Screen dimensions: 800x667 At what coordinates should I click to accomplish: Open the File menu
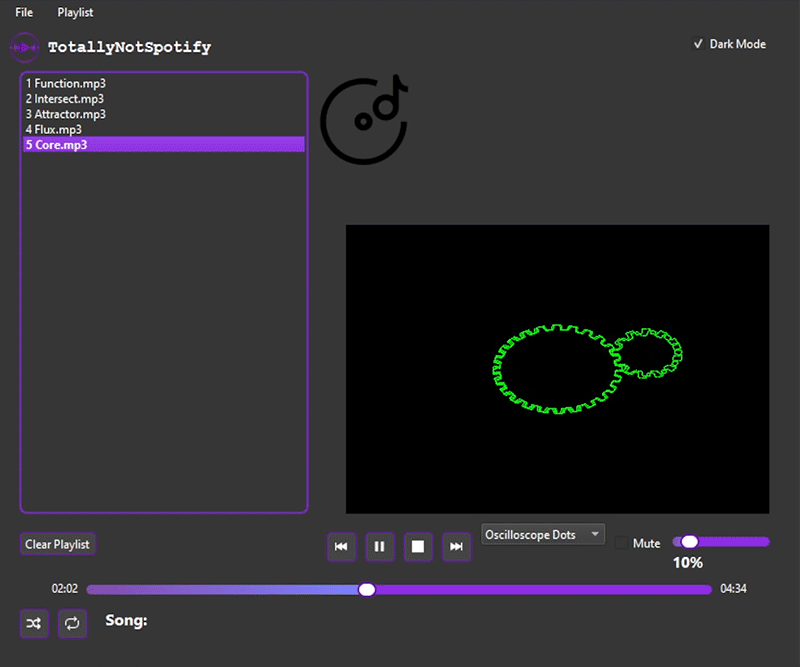pyautogui.click(x=23, y=12)
